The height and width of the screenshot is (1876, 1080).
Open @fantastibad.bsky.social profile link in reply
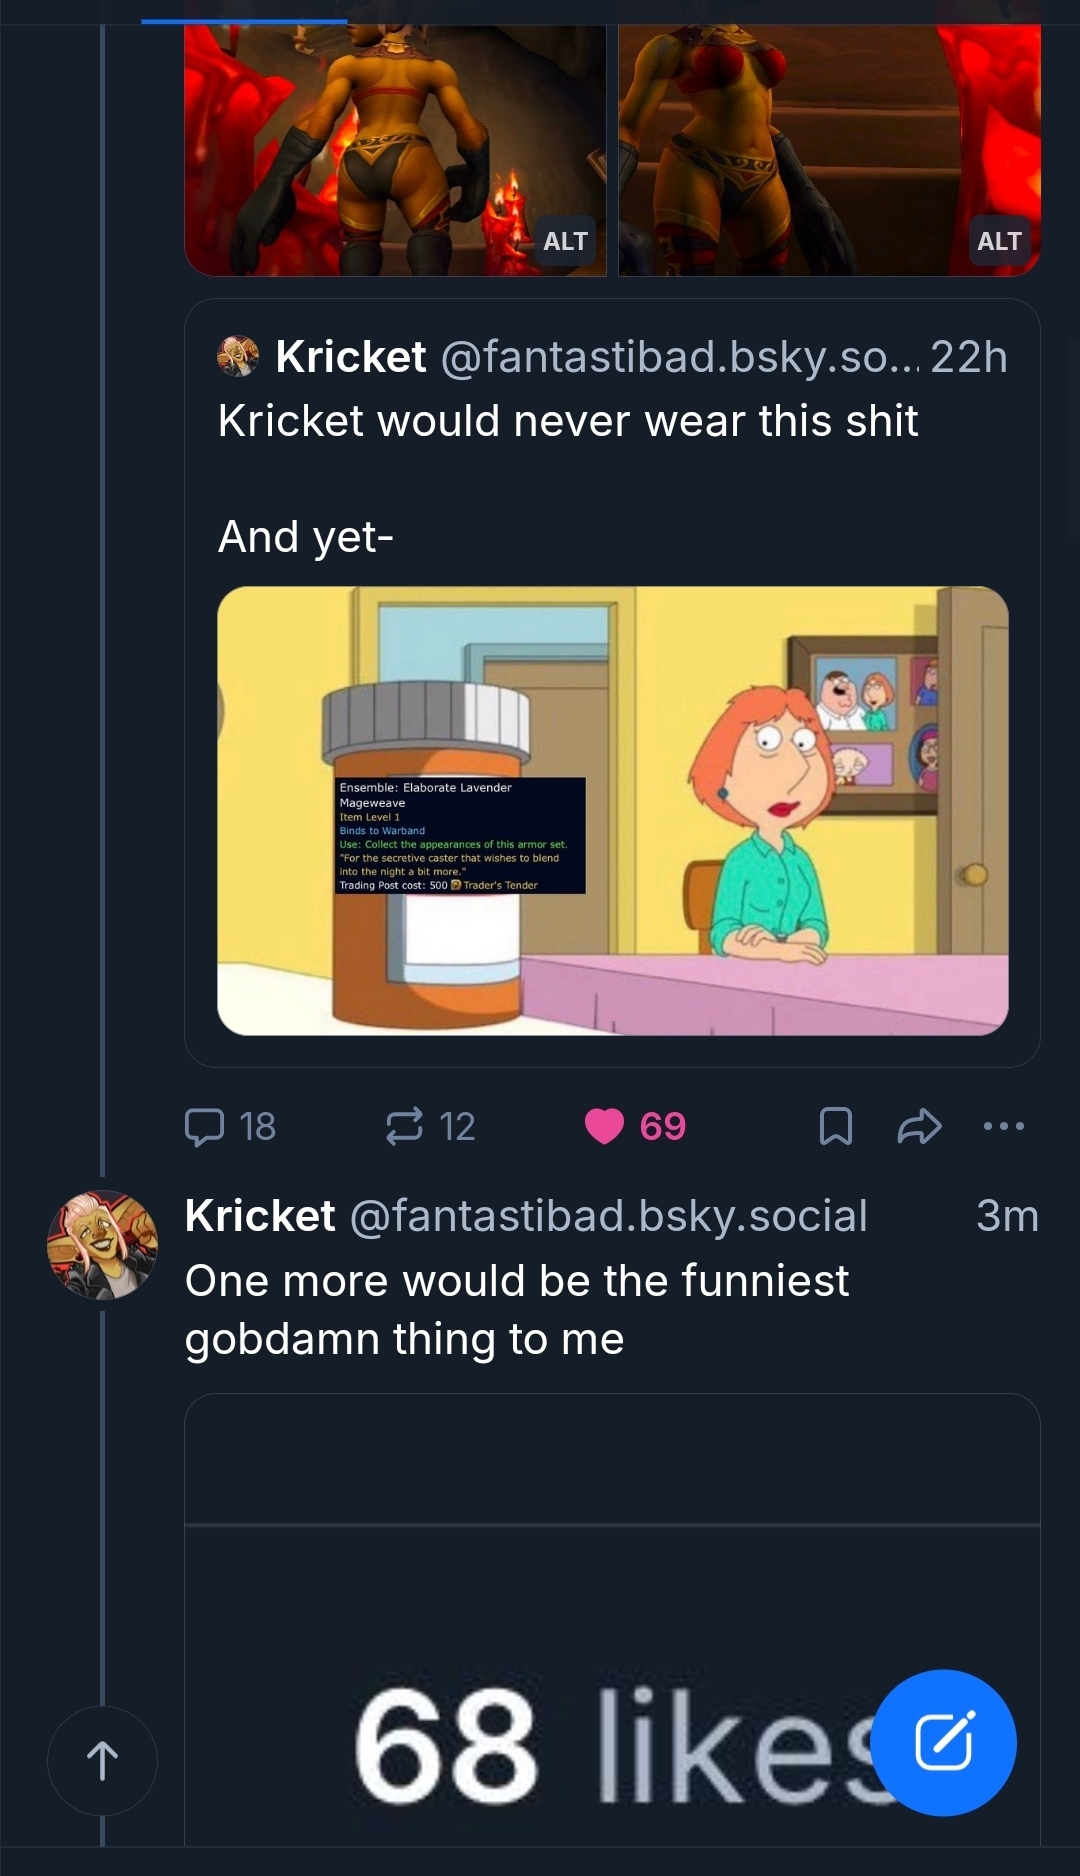(608, 1216)
